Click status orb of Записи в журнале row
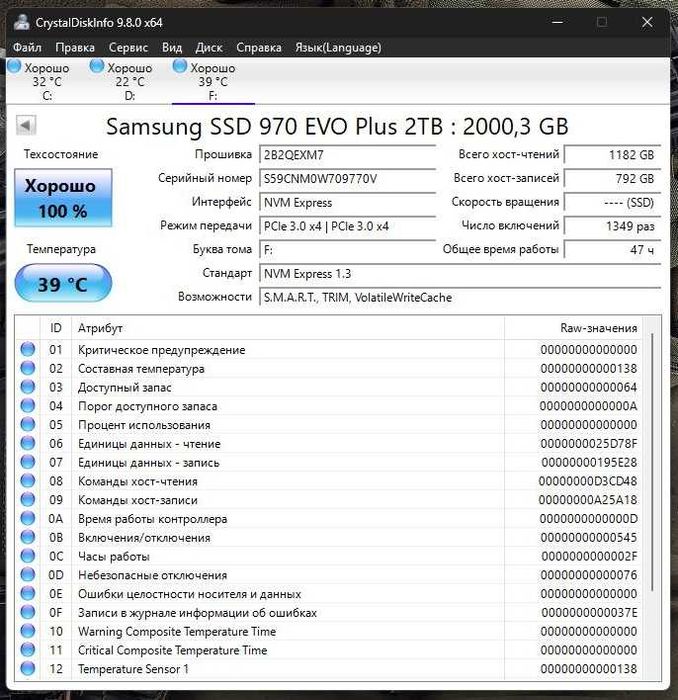This screenshot has width=678, height=700. click(x=28, y=612)
